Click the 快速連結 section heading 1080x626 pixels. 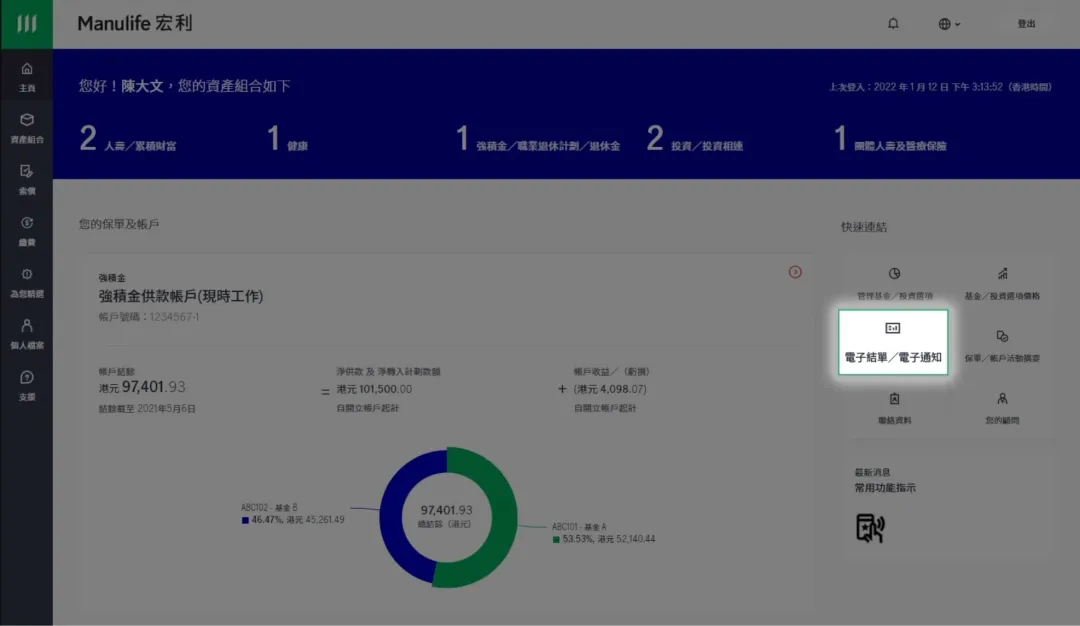(x=864, y=227)
